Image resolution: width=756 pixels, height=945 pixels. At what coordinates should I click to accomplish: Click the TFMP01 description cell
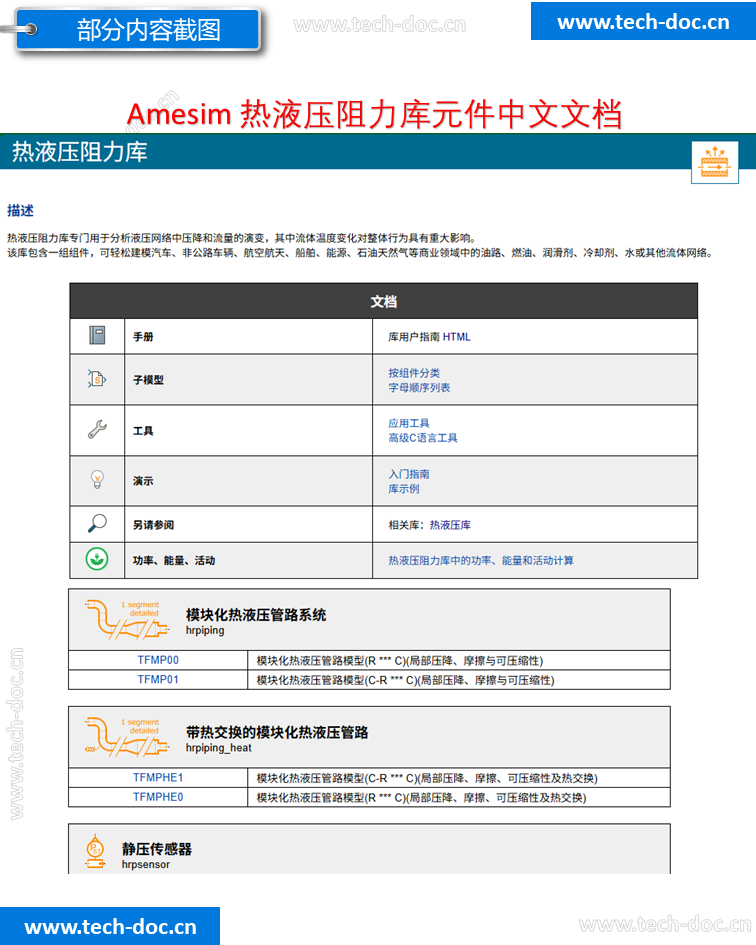[459, 680]
